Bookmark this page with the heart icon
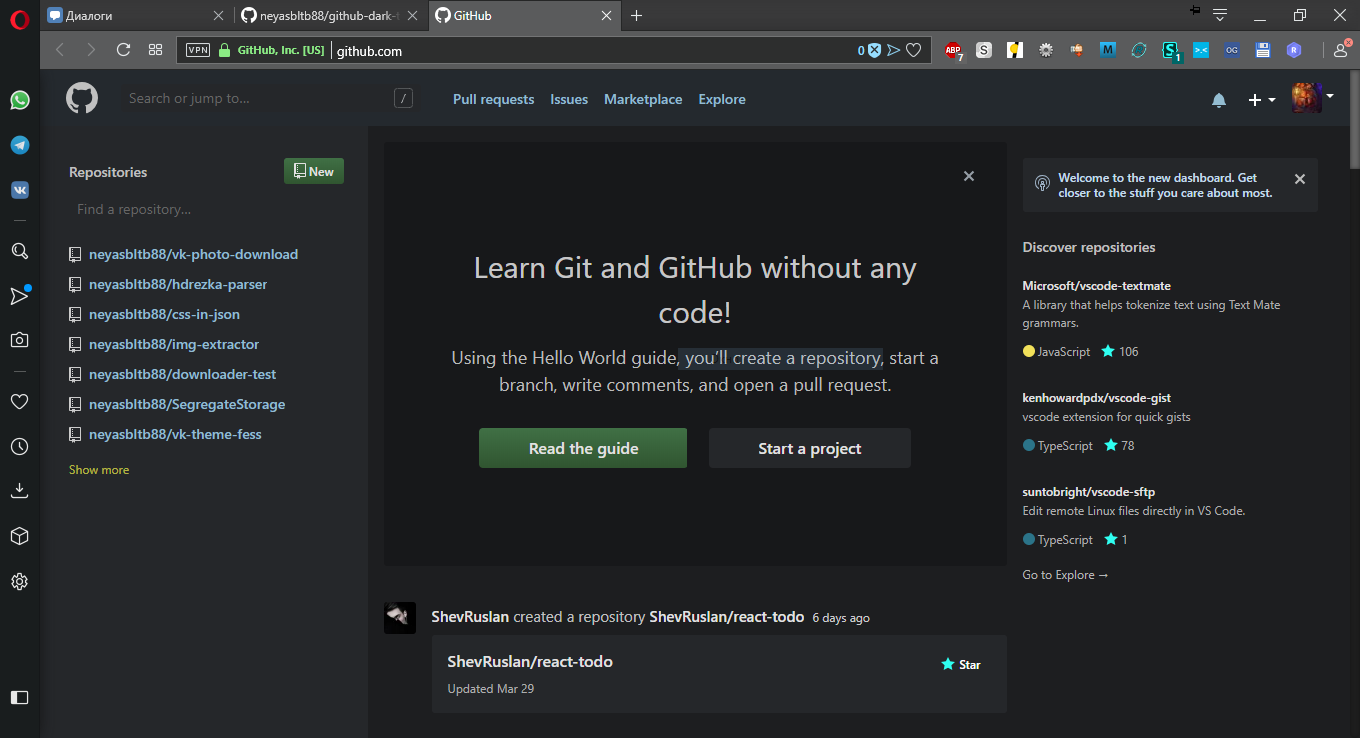Screen dimensions: 1360x738 click(914, 50)
